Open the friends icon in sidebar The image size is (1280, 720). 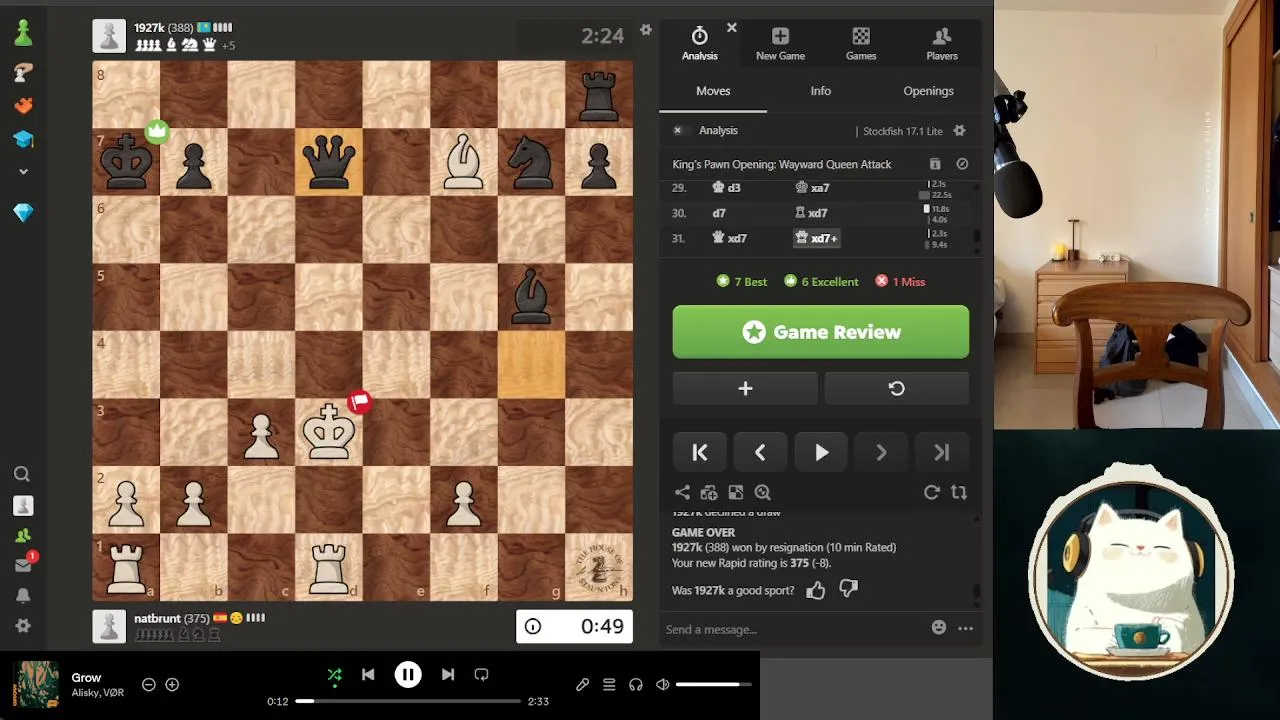click(x=22, y=536)
